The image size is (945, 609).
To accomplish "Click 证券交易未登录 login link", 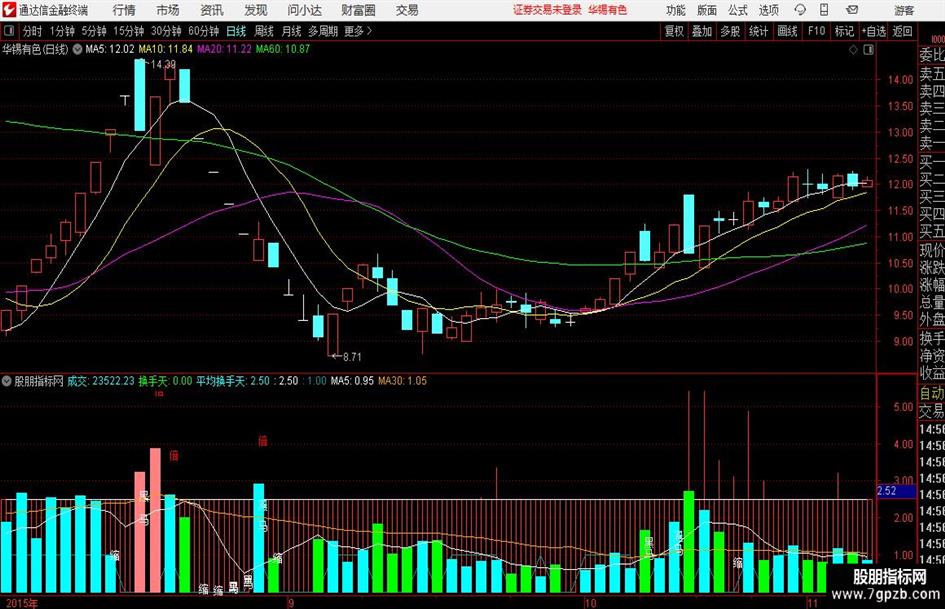I will coord(547,10).
